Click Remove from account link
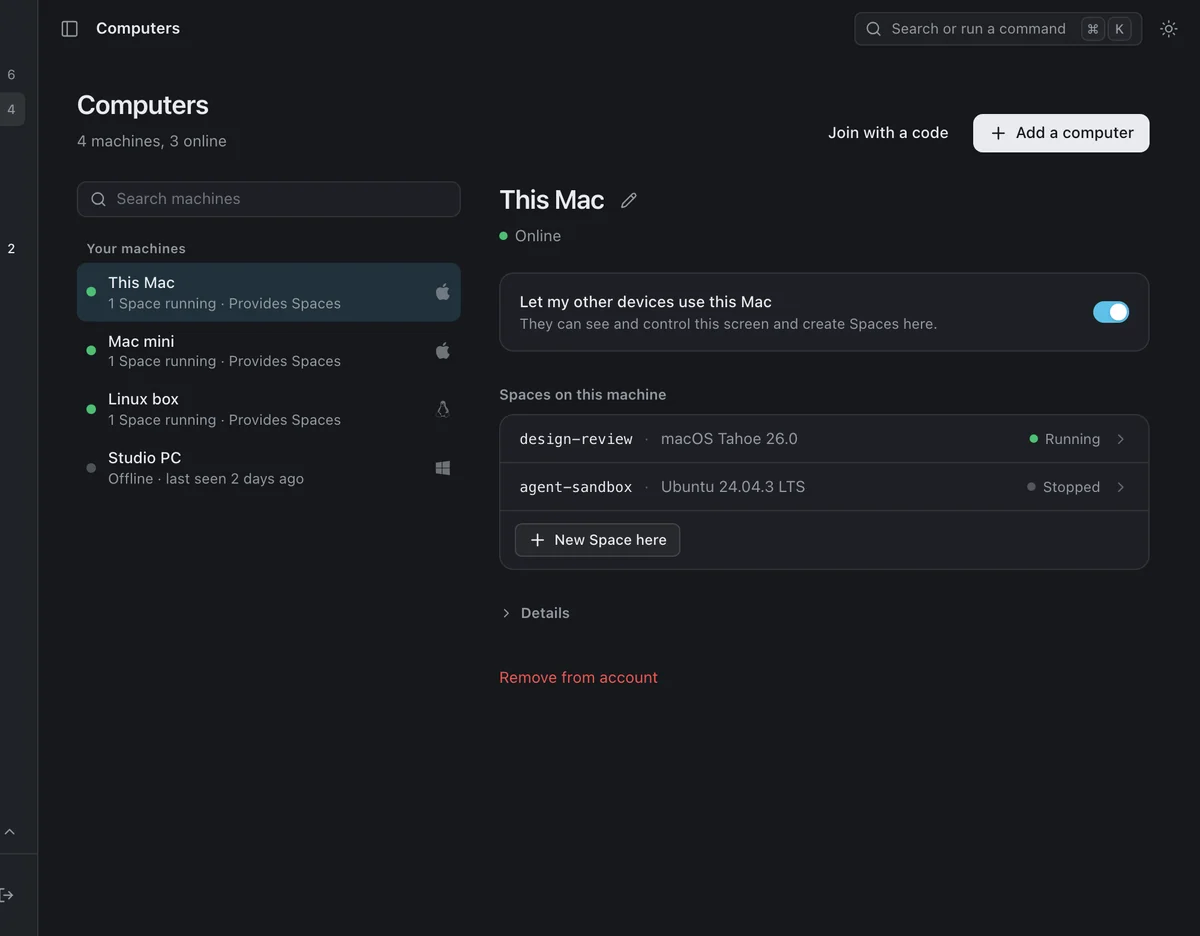 (578, 678)
